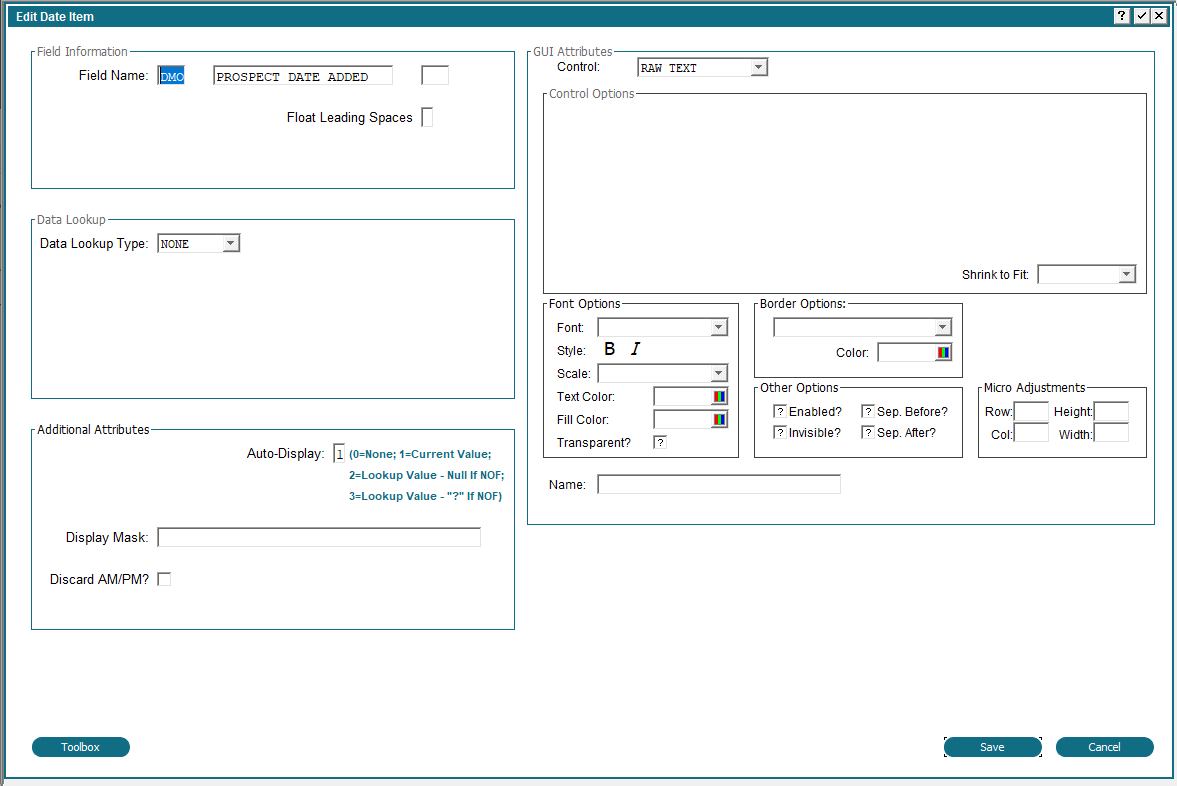Open Fill Color picker swatch

719,420
